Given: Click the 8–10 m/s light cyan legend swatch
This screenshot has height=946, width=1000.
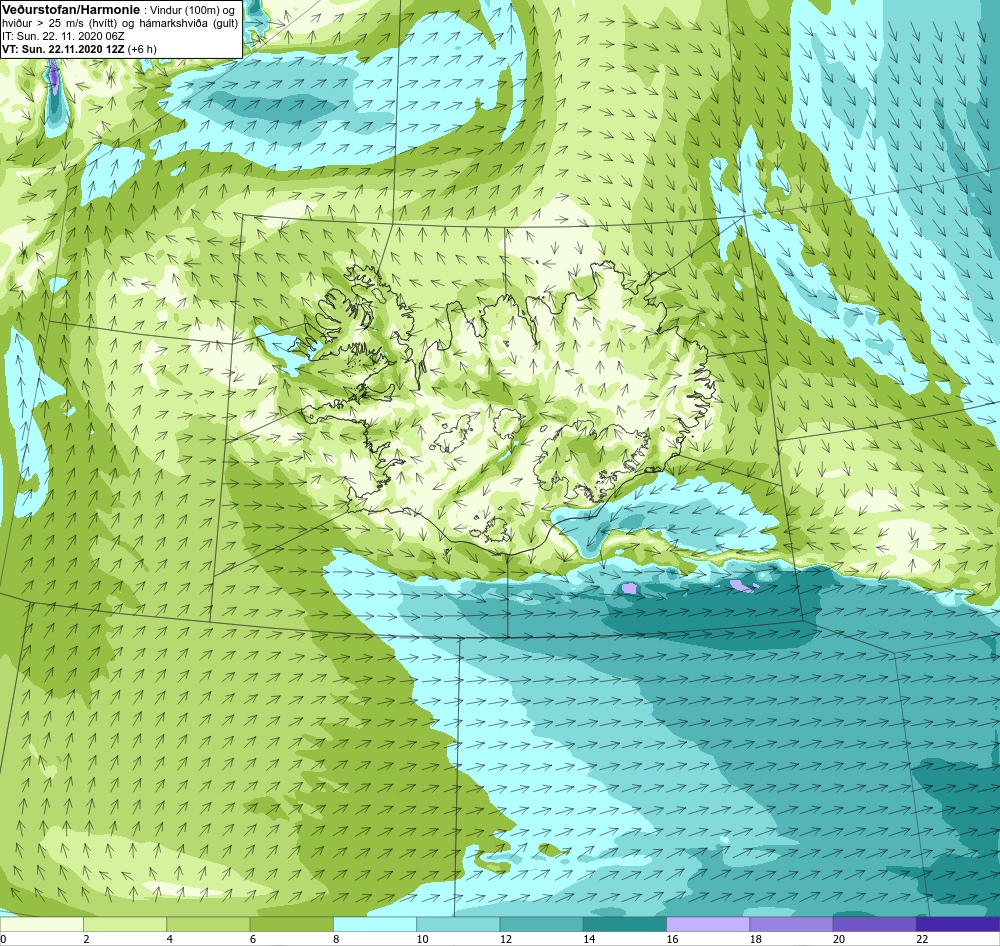Looking at the screenshot, I should (x=375, y=924).
